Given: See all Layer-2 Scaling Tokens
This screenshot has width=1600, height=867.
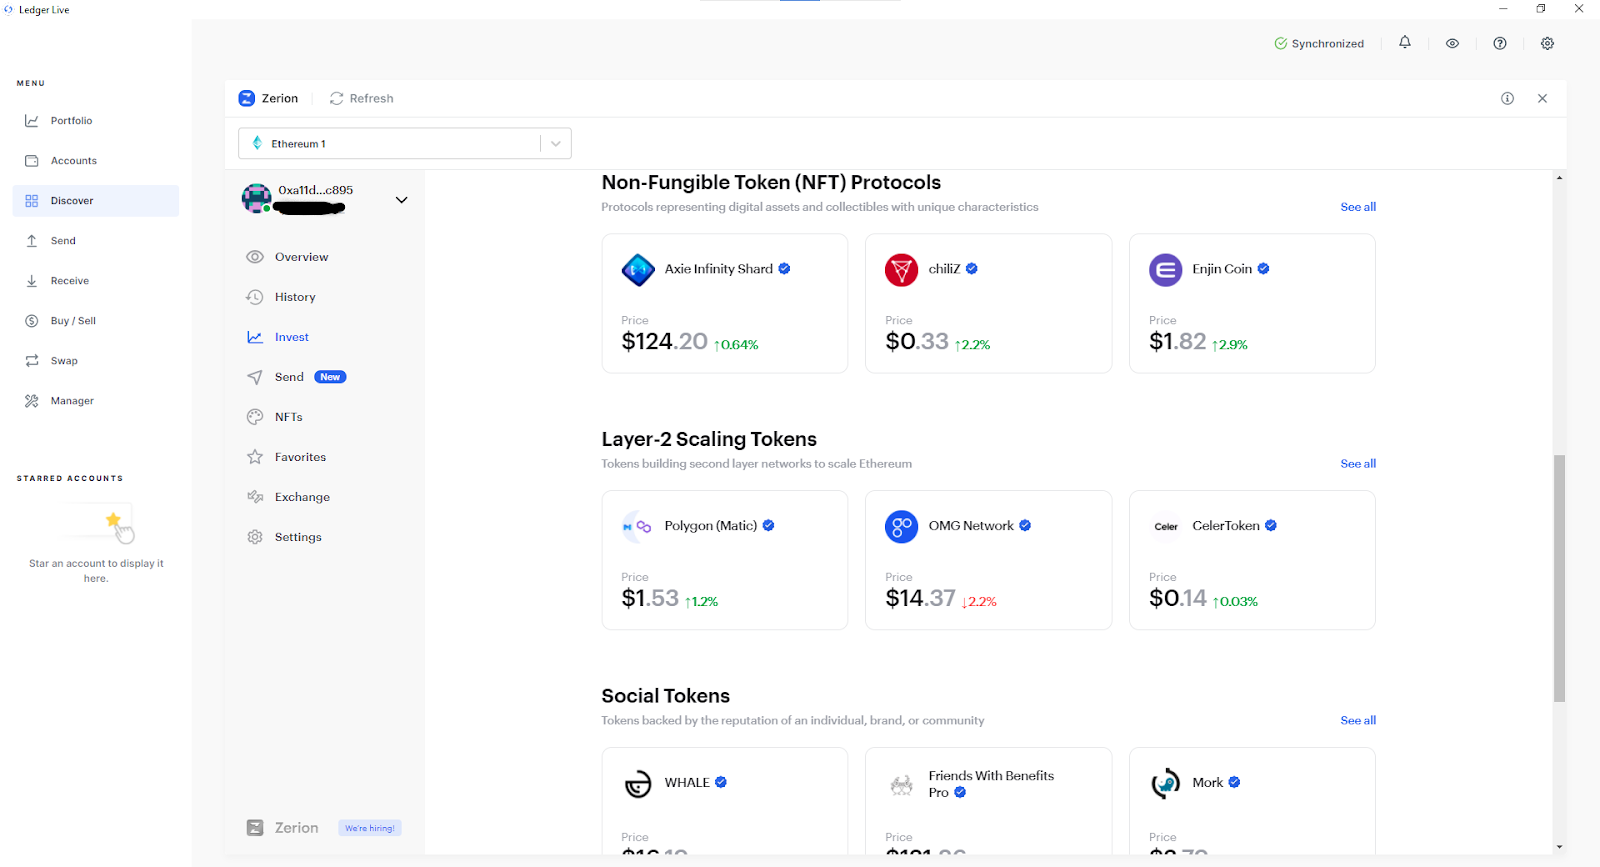Looking at the screenshot, I should coord(1358,463).
